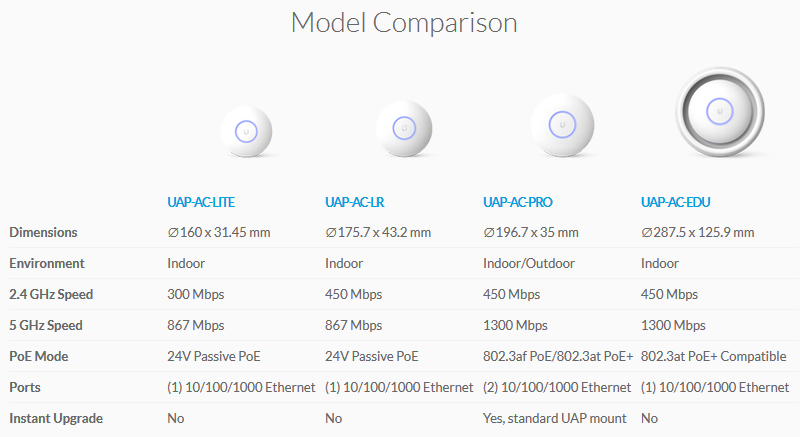Click the UAP-AC-PRO access point image
The height and width of the screenshot is (437, 800).
point(562,125)
